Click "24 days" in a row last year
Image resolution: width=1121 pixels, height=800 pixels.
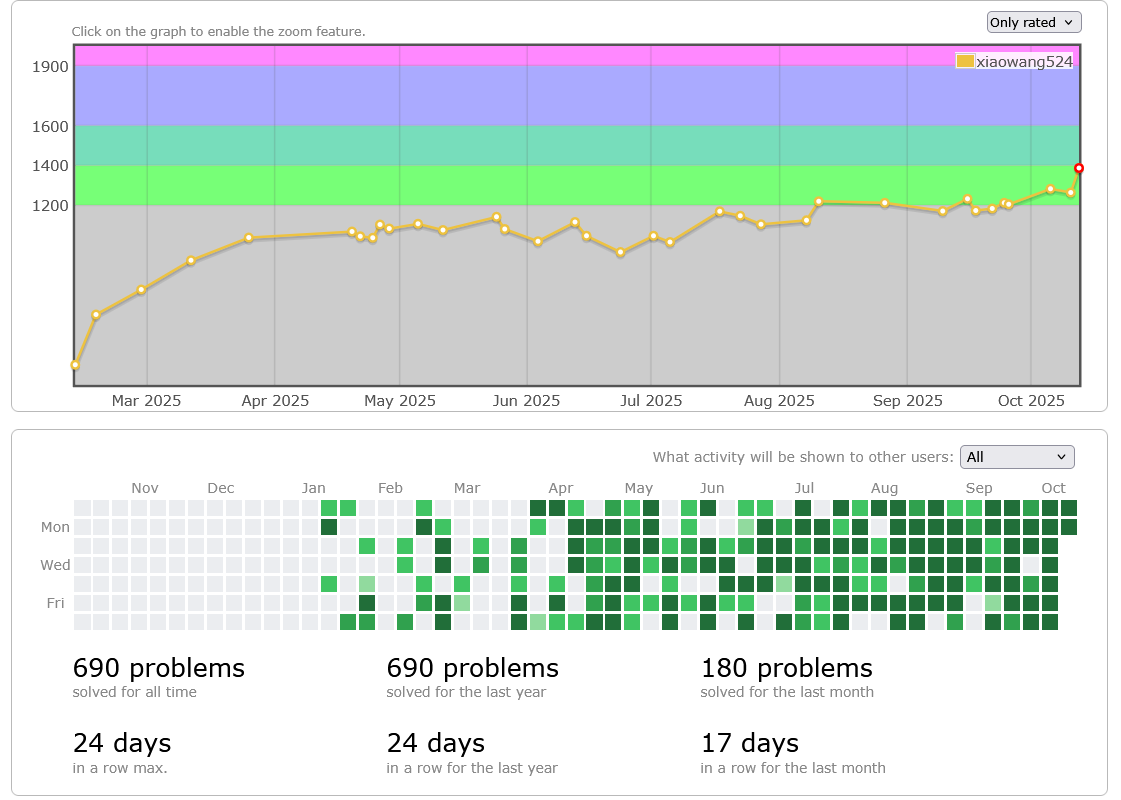click(x=436, y=744)
